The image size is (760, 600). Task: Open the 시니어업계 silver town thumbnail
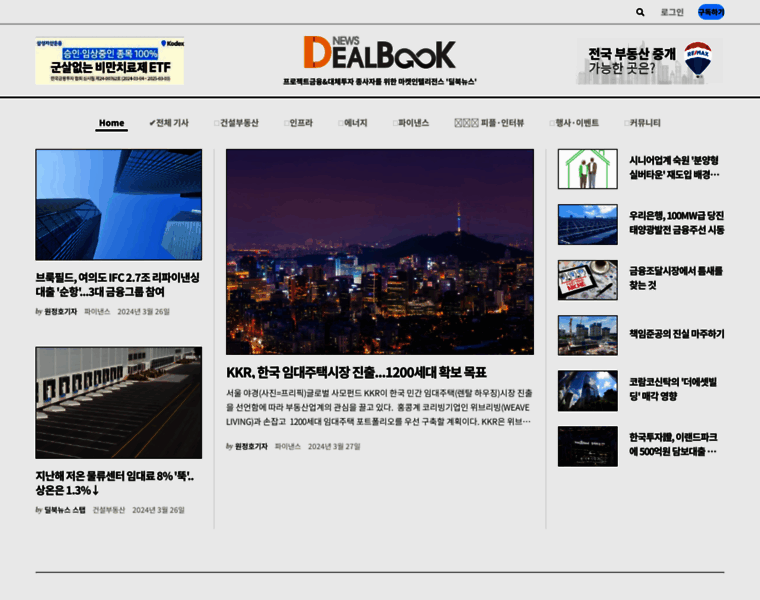587,169
